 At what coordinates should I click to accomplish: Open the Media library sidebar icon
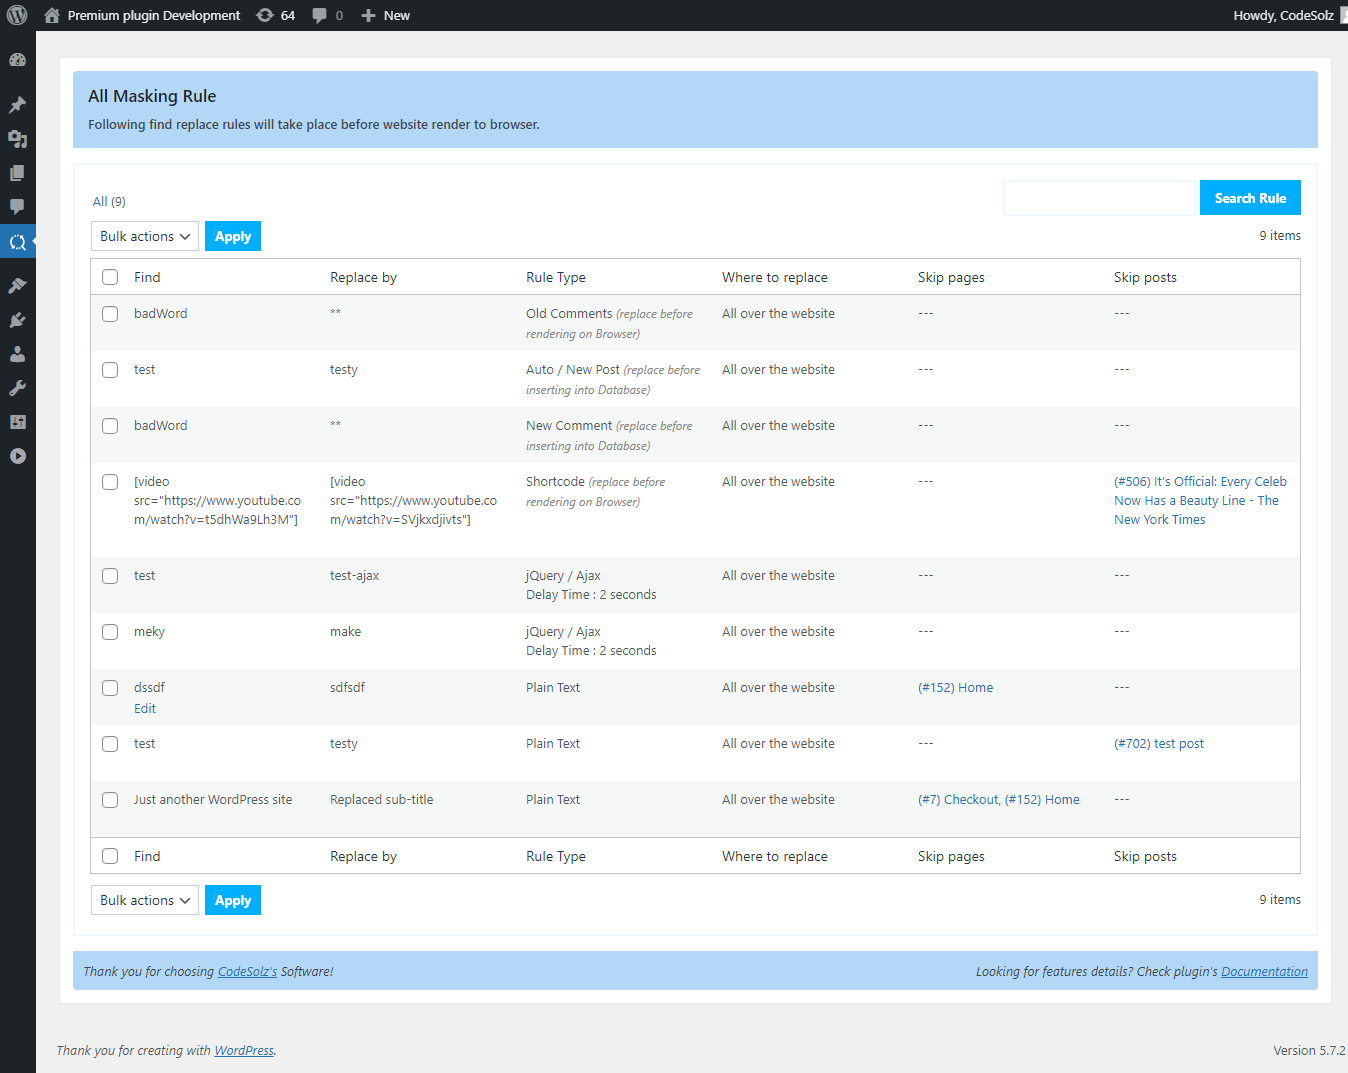(17, 139)
